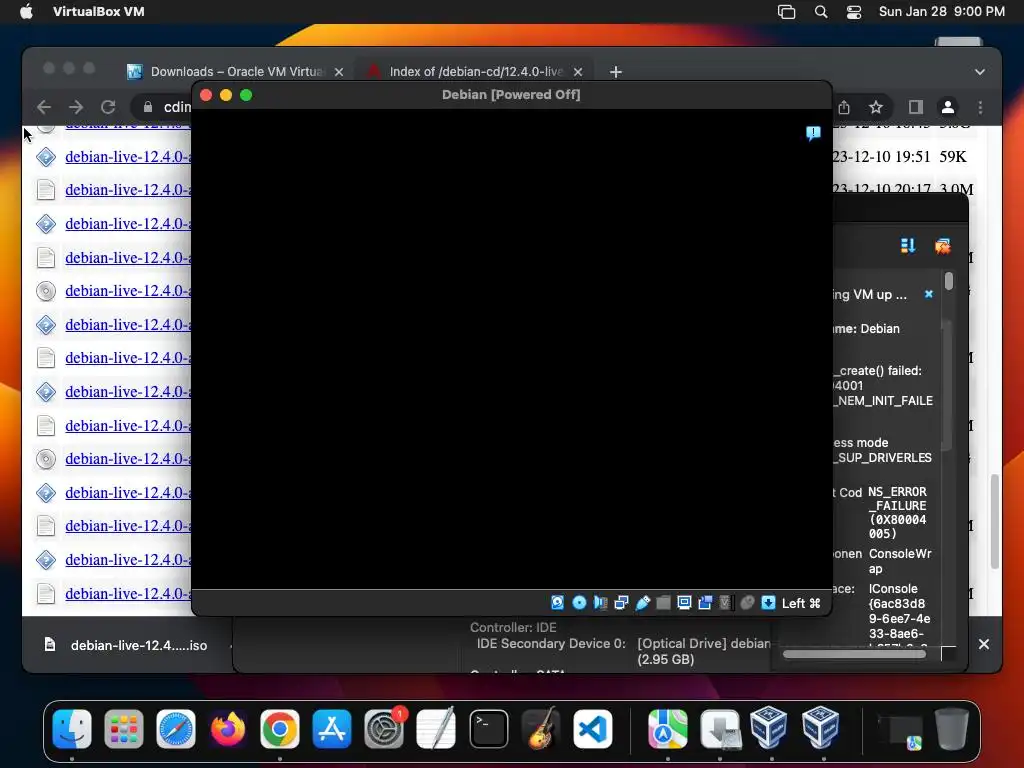Viewport: 1024px width, 768px height.
Task: Click the shared folders indicator in VM status bar
Action: (x=664, y=603)
